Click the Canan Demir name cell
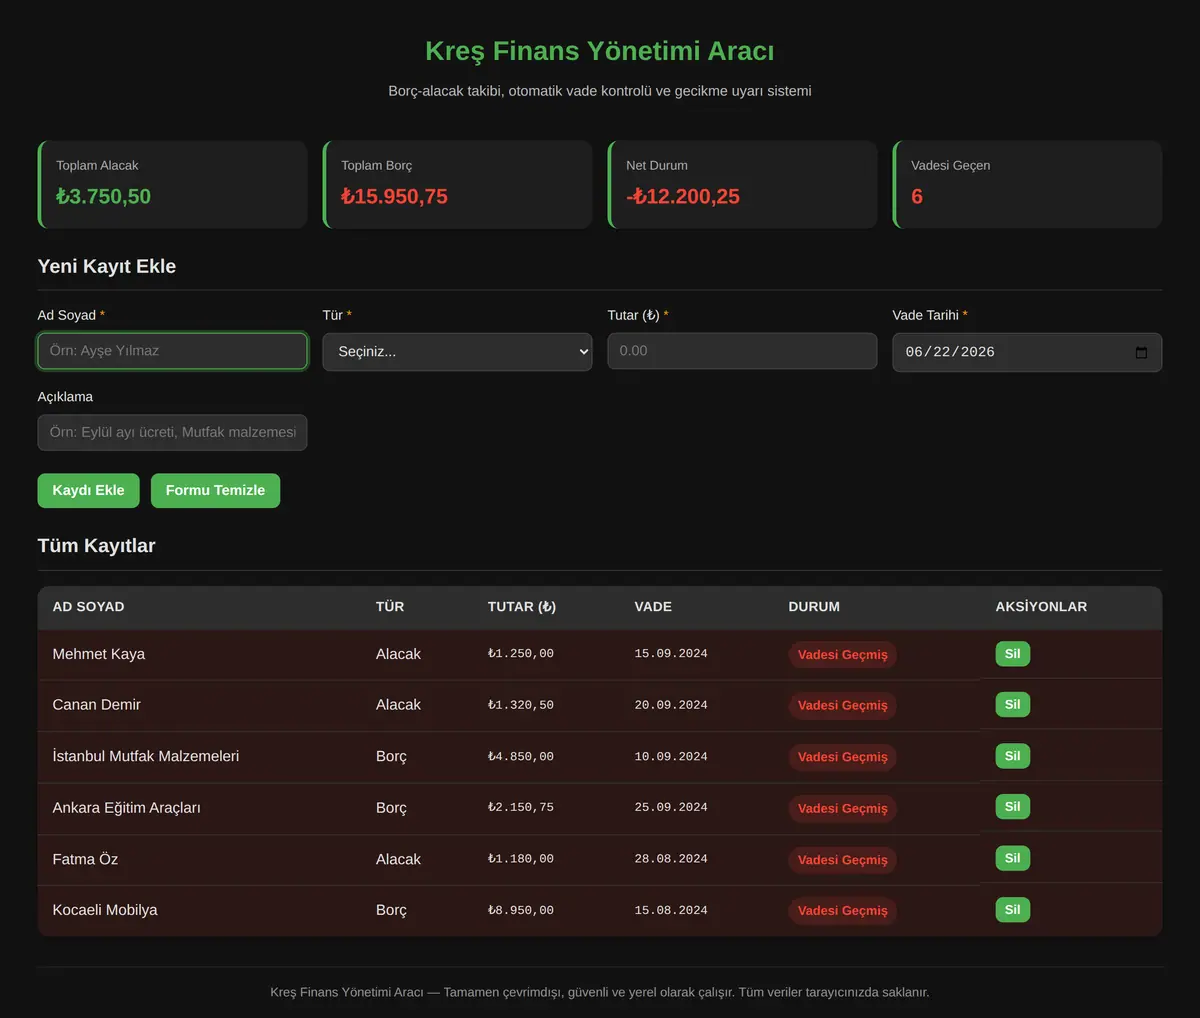The height and width of the screenshot is (1018, 1200). coord(96,705)
